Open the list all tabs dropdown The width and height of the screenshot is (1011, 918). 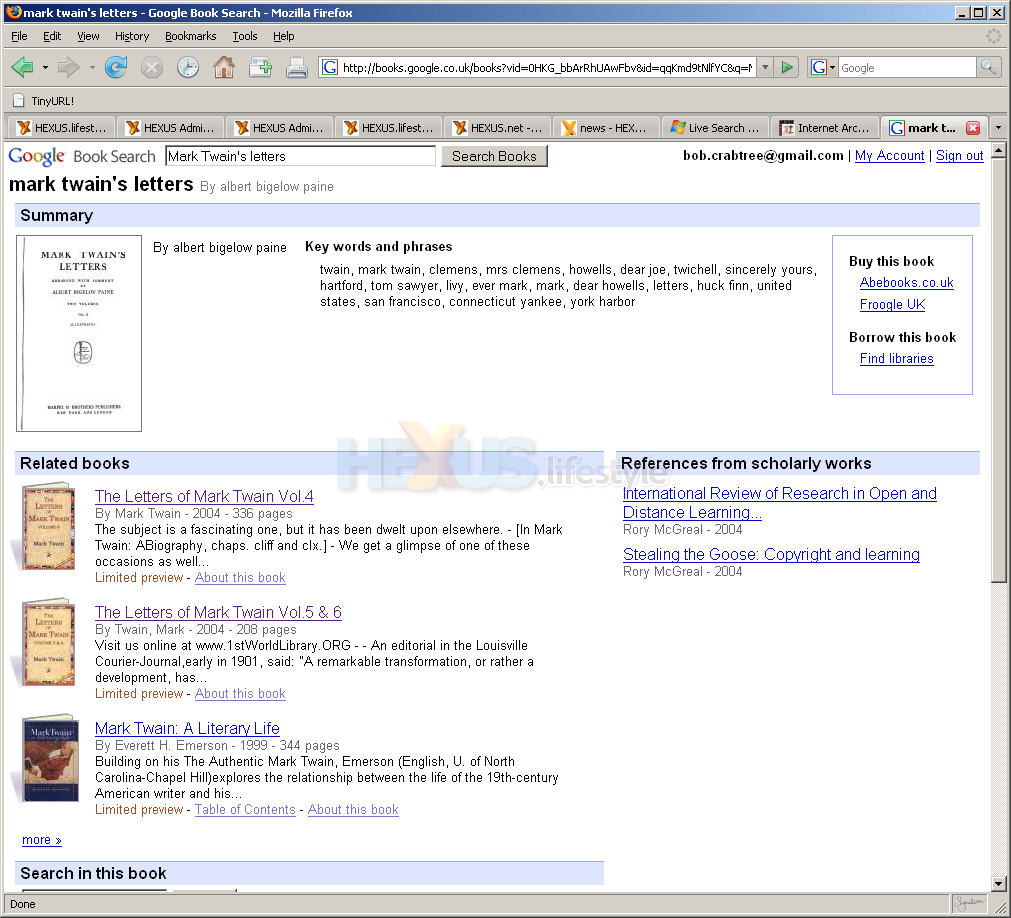998,128
